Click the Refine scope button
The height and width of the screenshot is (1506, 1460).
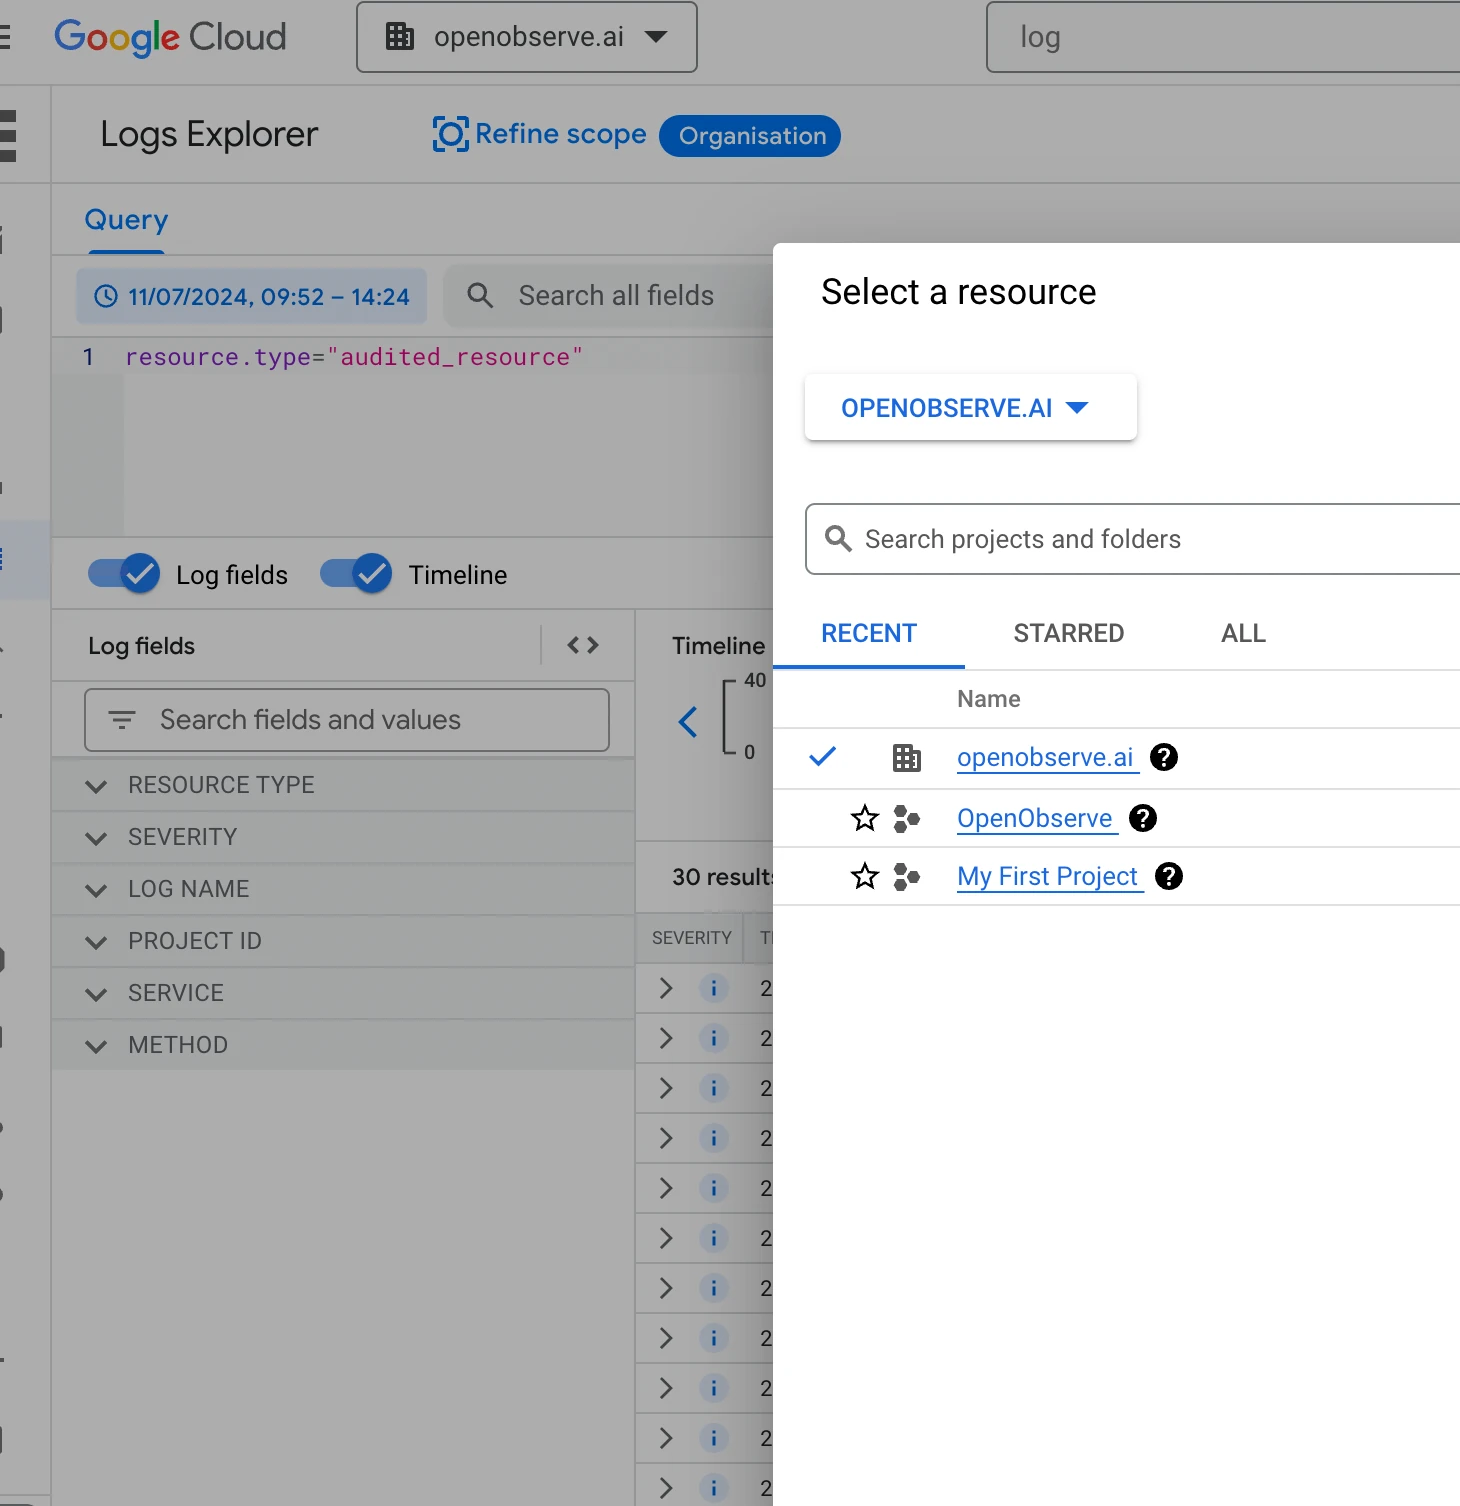pyautogui.click(x=540, y=134)
